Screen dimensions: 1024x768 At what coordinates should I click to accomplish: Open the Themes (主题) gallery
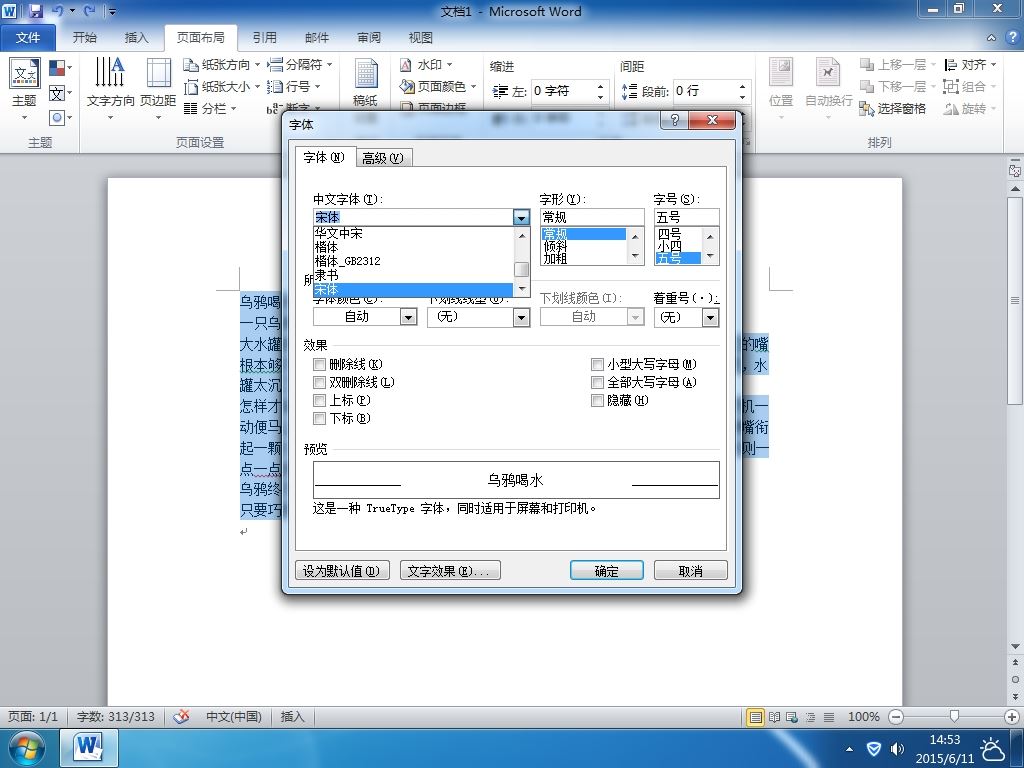(25, 89)
